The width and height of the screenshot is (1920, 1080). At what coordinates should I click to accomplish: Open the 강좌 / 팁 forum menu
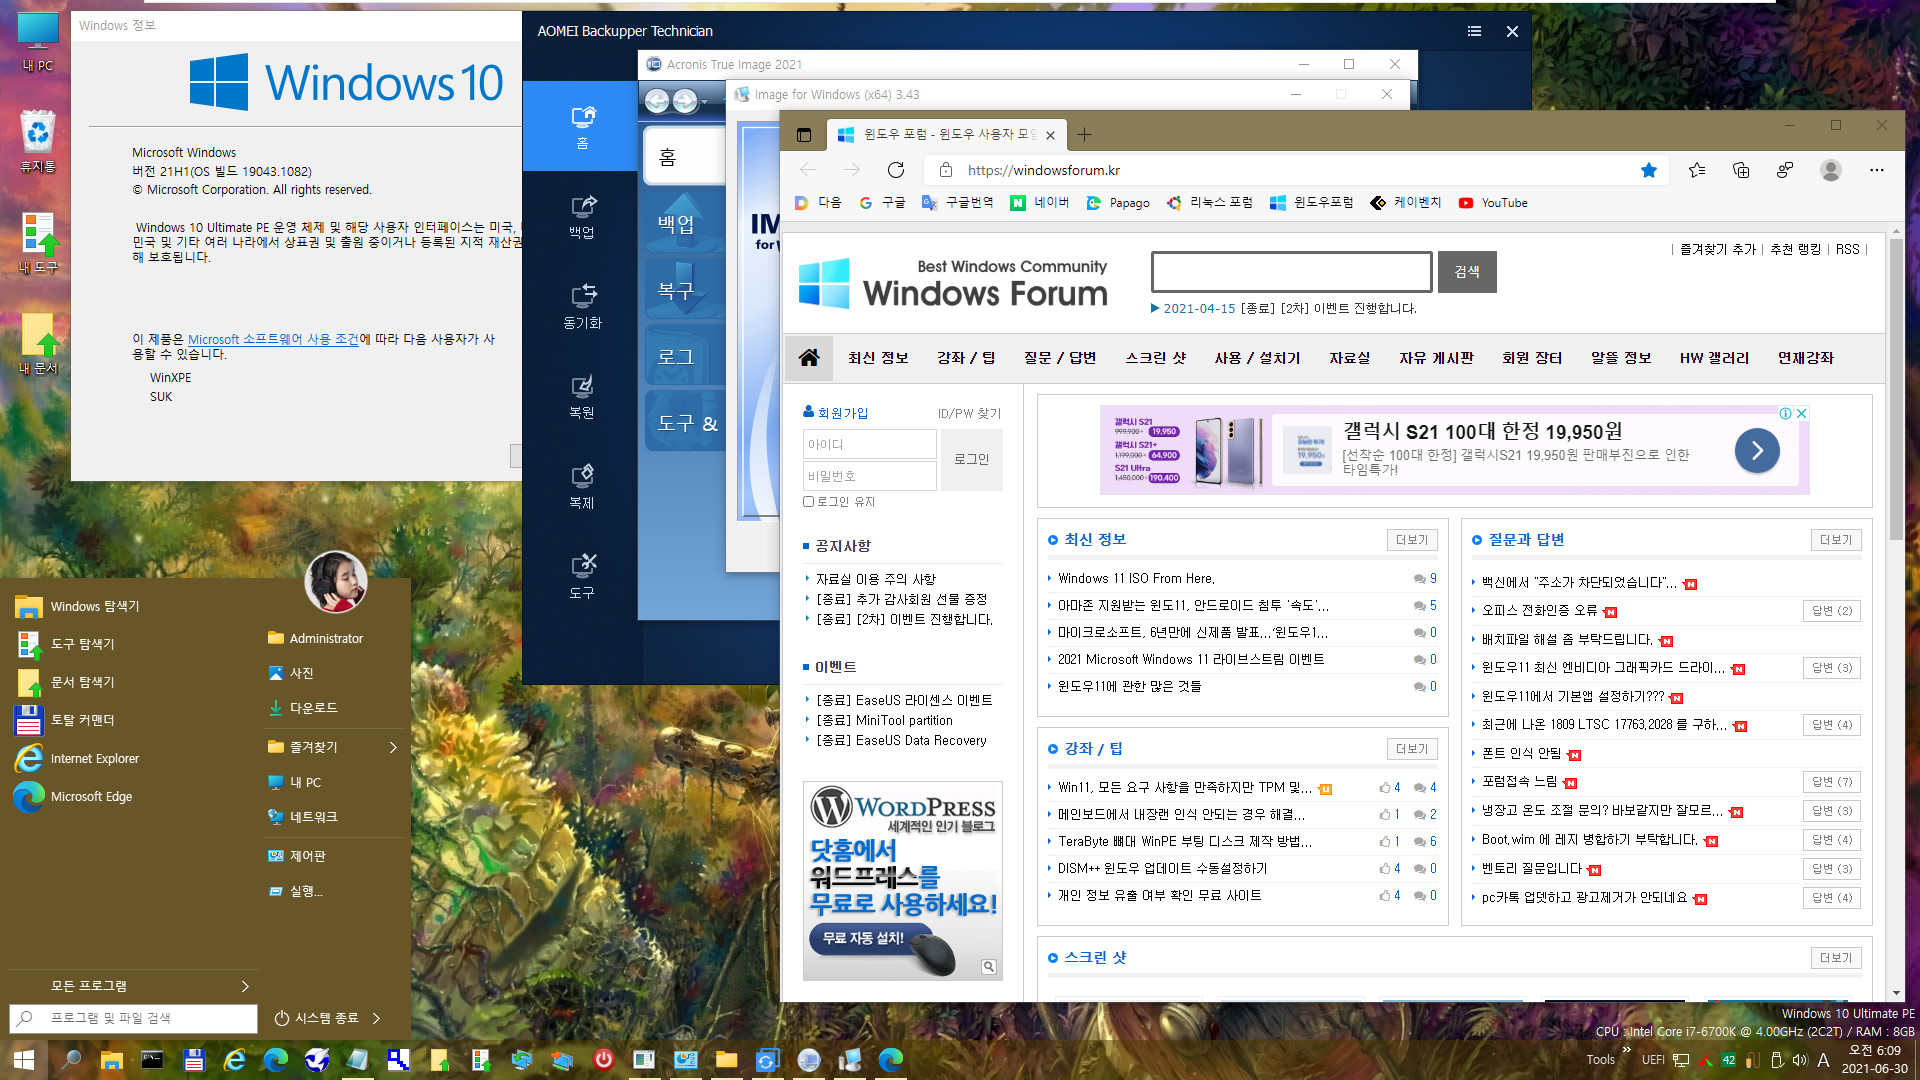(x=965, y=358)
